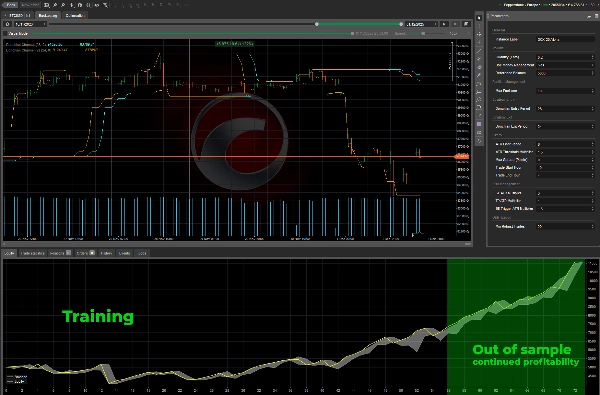600x395 pixels.
Task: Open the Equity tab in bottom panel
Action: [x=9, y=253]
